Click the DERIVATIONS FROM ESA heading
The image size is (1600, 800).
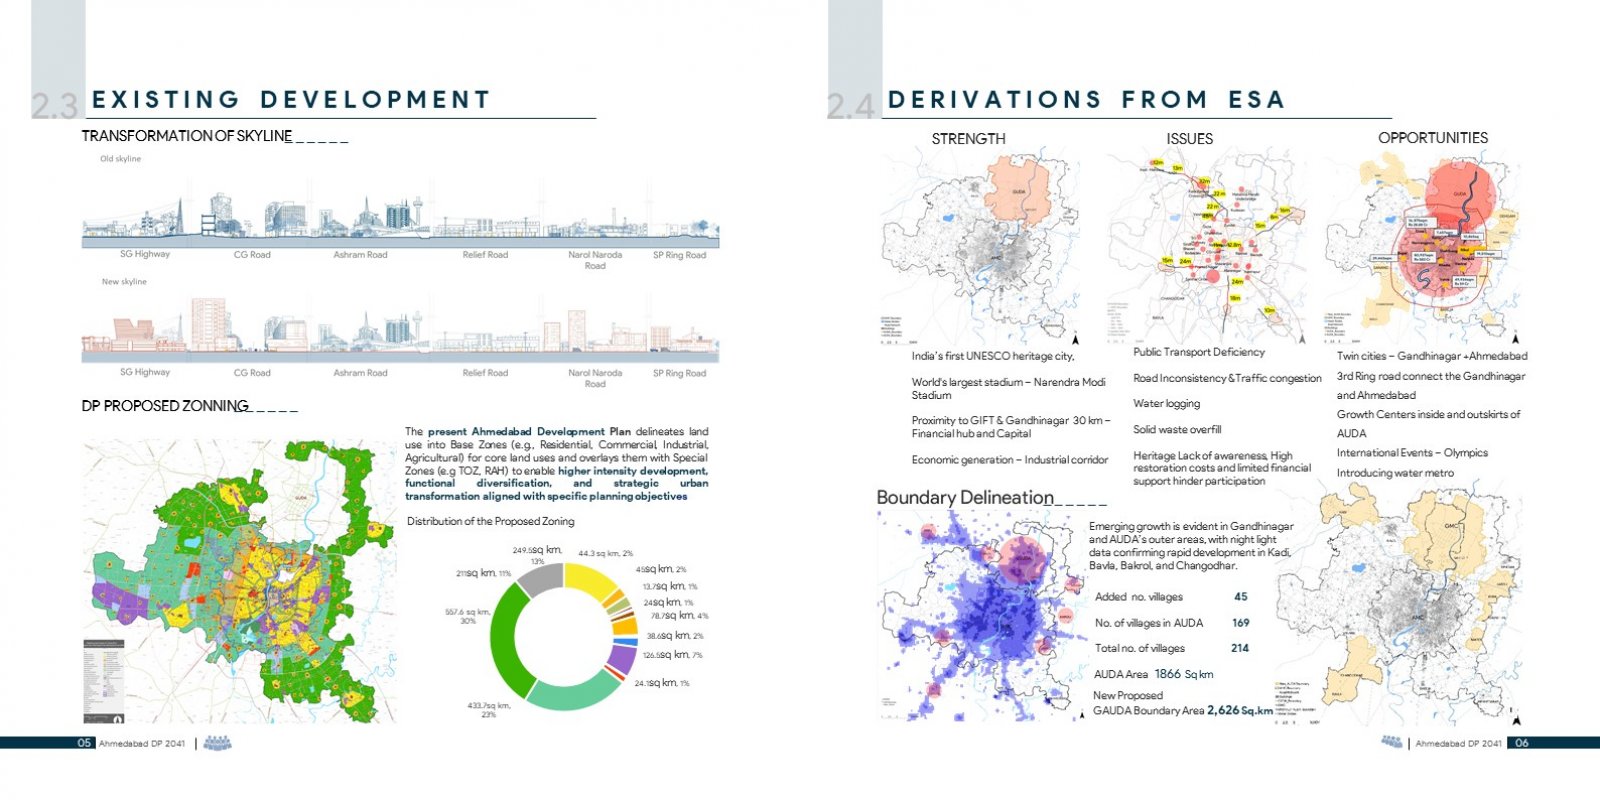pos(1086,100)
